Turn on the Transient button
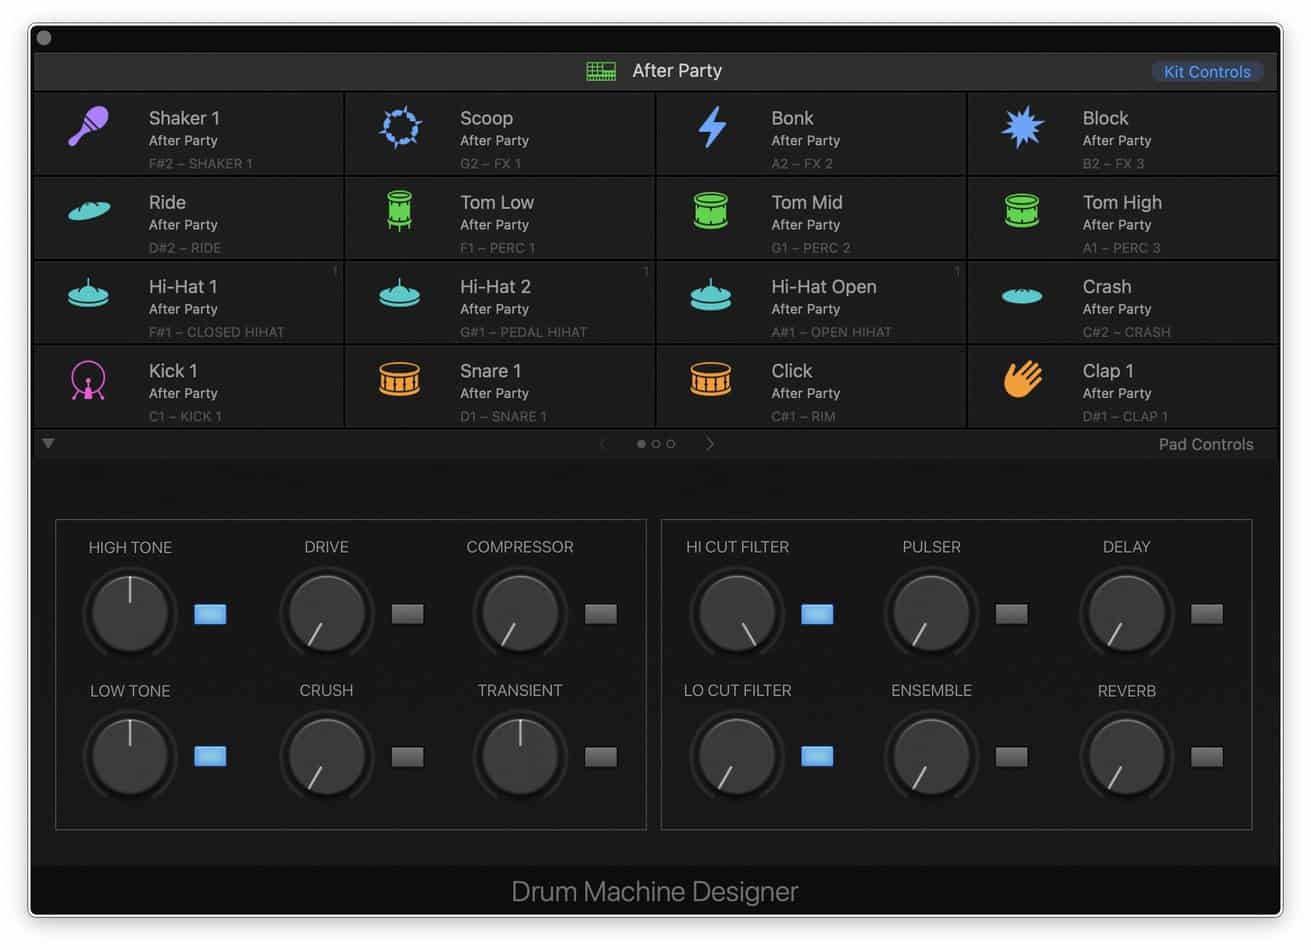Screen dimensions: 1311x950 tap(601, 757)
